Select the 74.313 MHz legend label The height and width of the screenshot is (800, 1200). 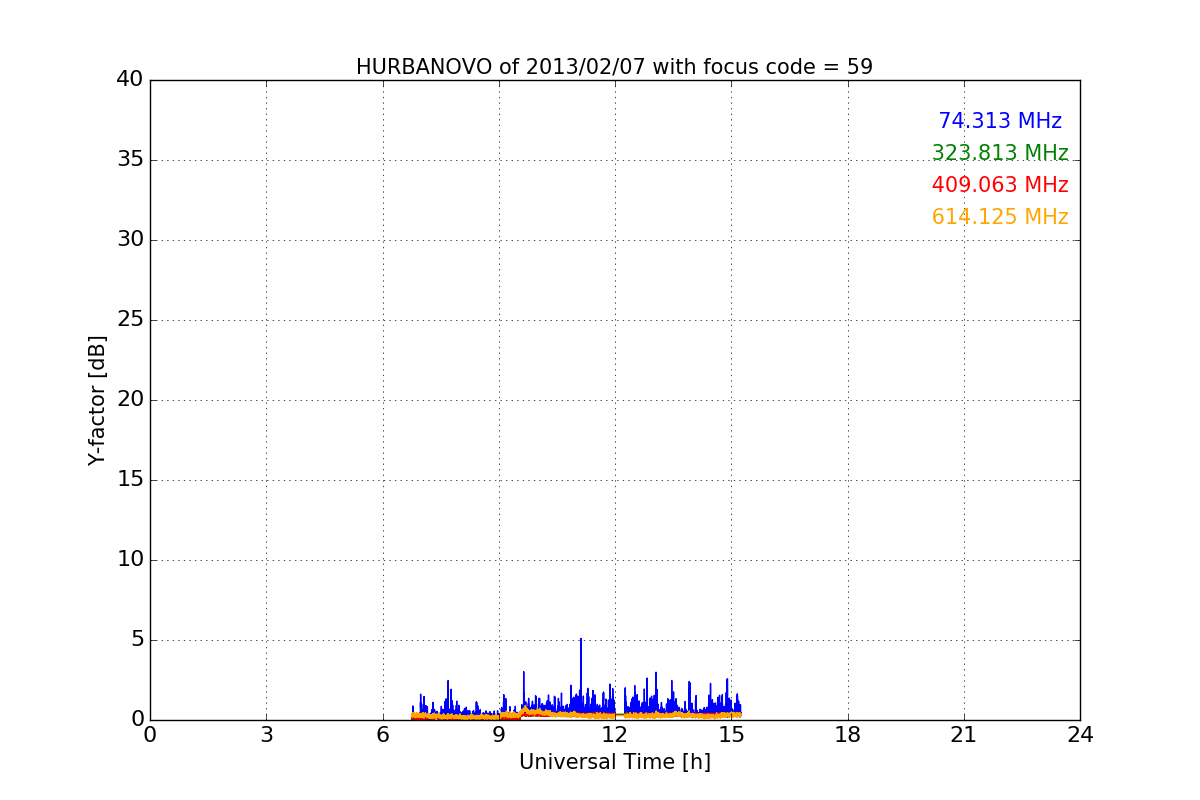coord(1000,121)
